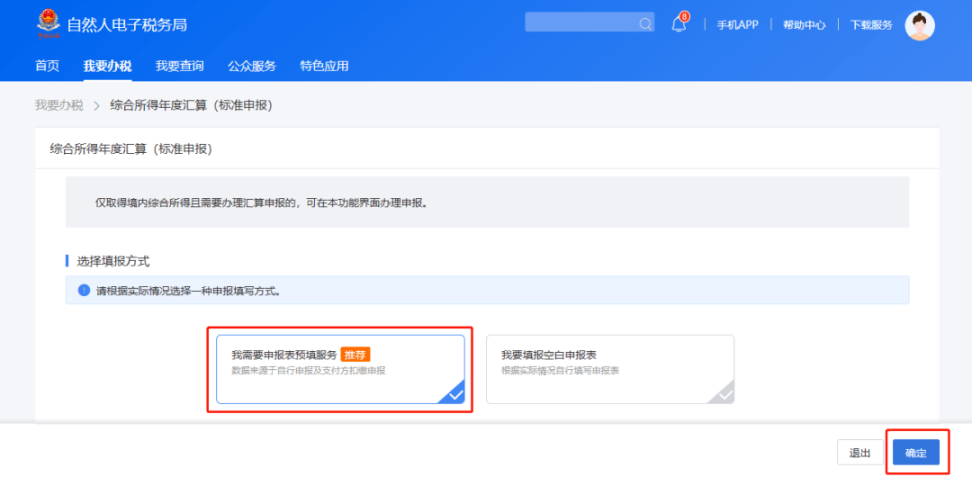Click the blue info icon in notice bar
This screenshot has width=972, height=477.
(x=84, y=291)
